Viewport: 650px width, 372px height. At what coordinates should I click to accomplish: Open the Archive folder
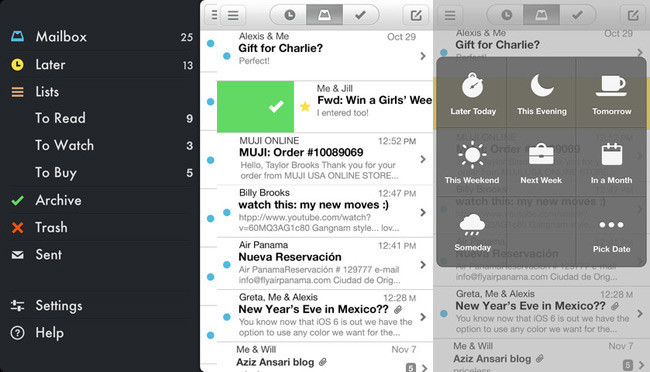coord(101,200)
